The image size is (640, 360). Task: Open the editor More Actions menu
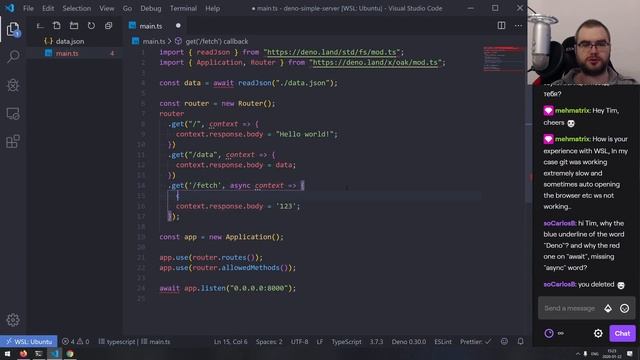tap(518, 26)
